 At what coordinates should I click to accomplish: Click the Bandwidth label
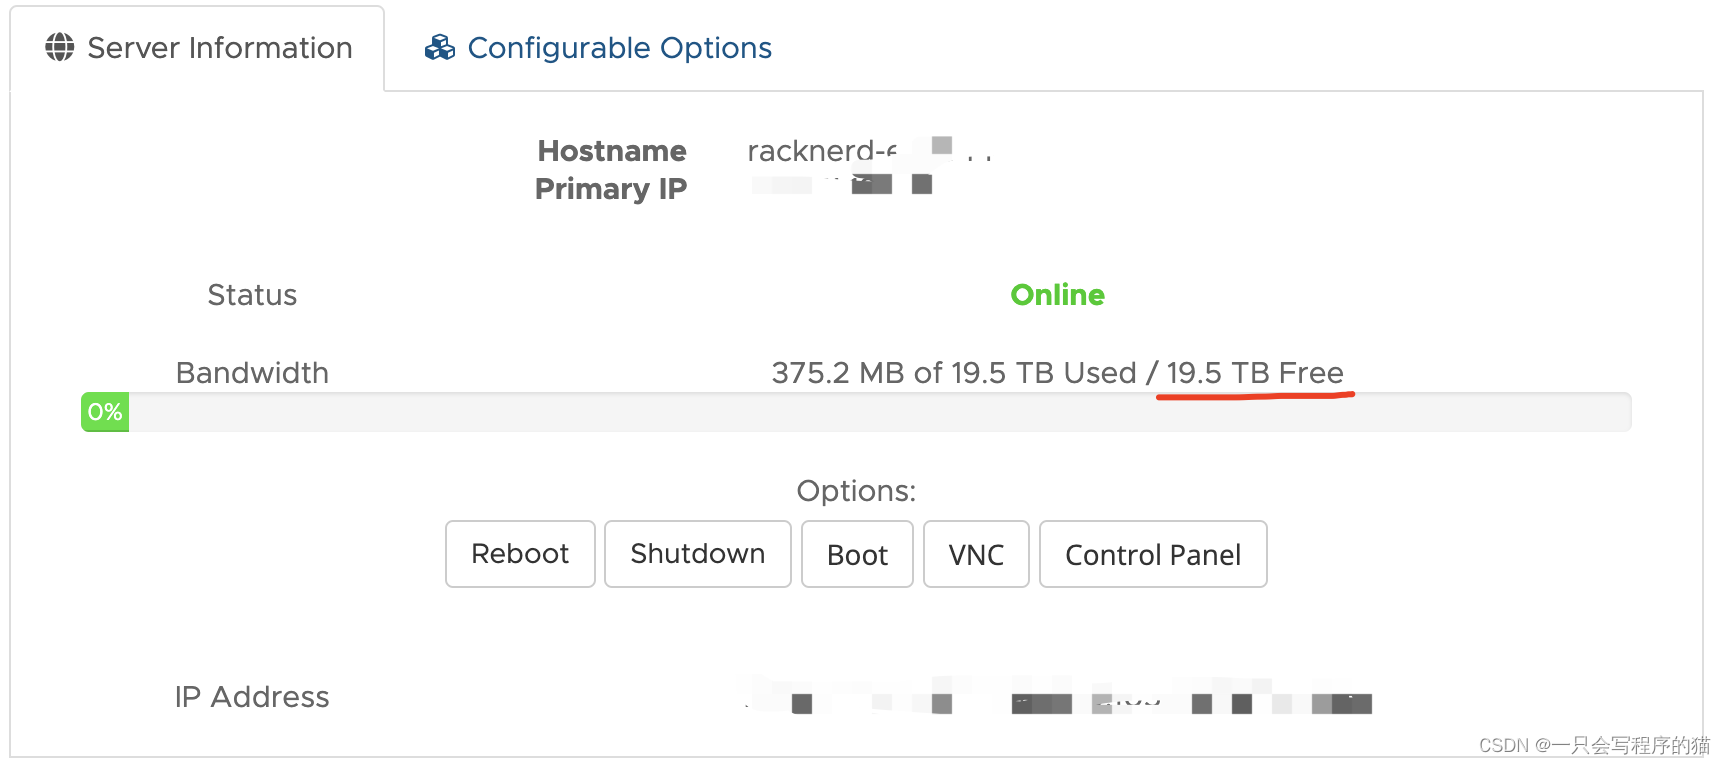tap(252, 373)
